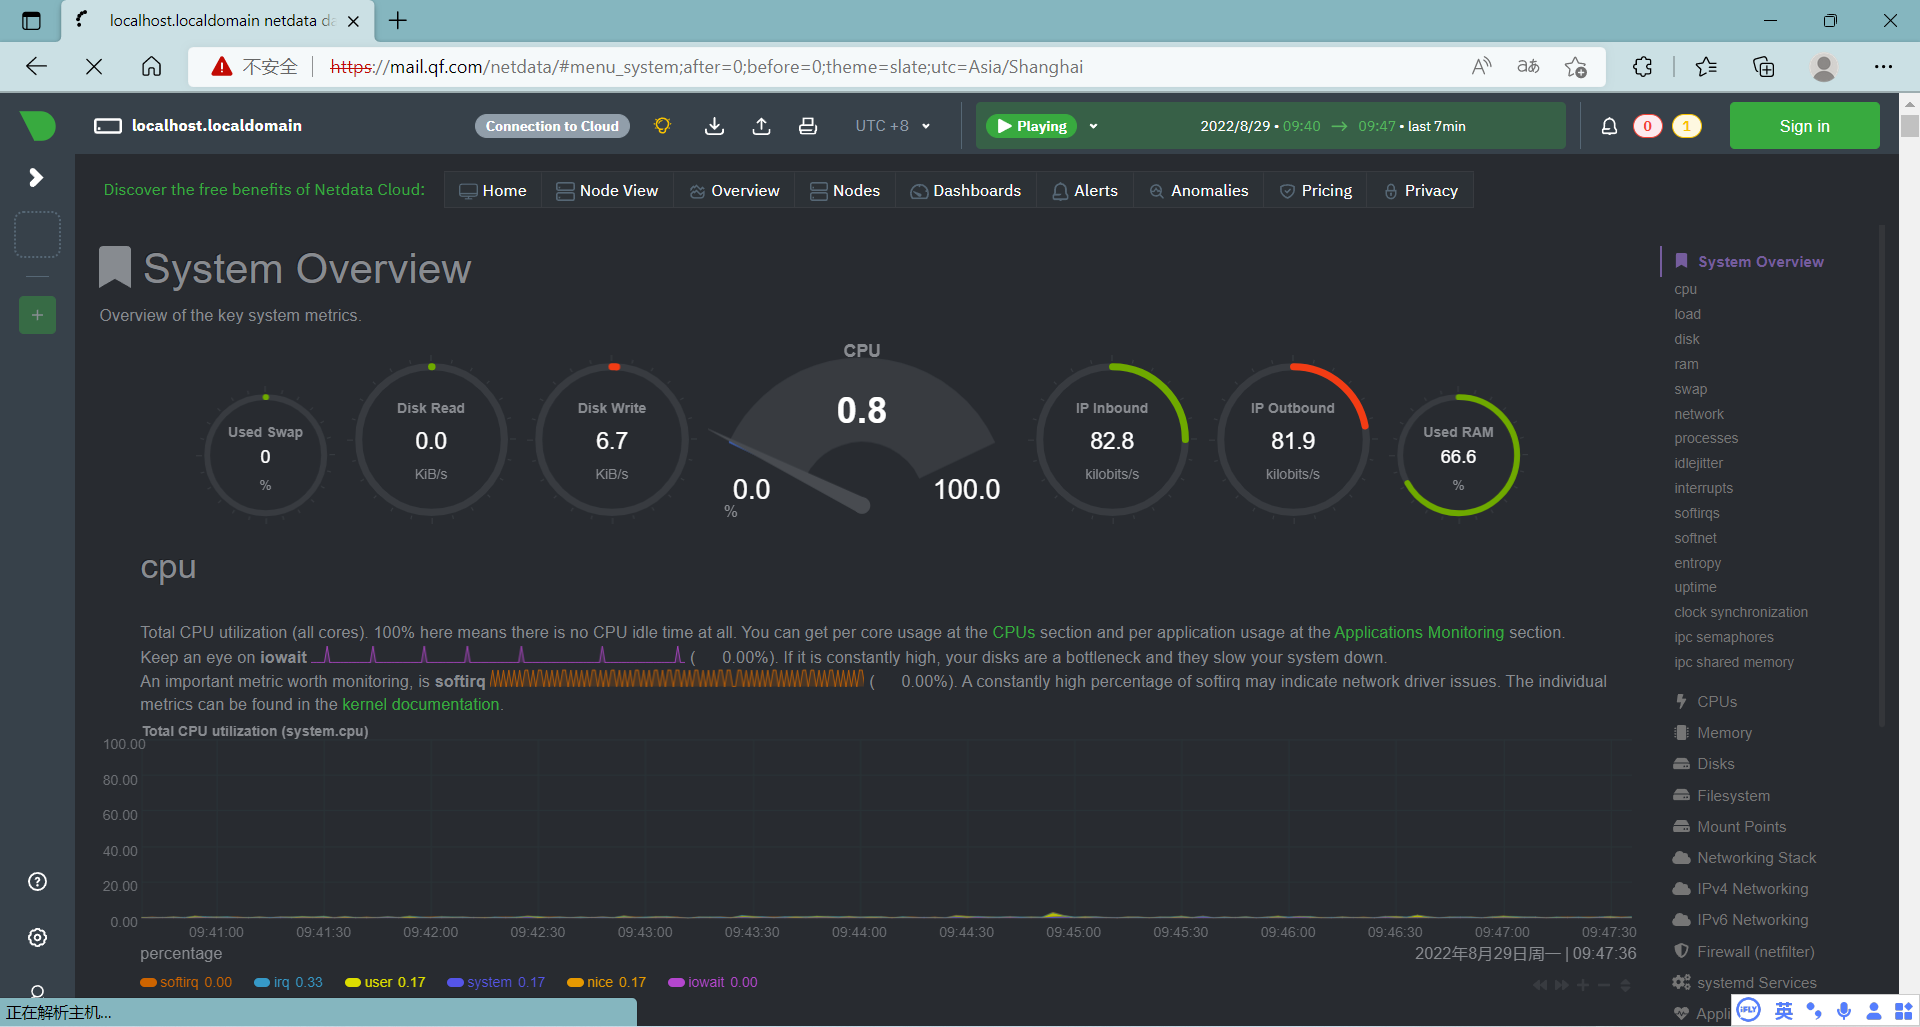This screenshot has width=1920, height=1027.
Task: Click the print dashboard icon
Action: pyautogui.click(x=808, y=126)
